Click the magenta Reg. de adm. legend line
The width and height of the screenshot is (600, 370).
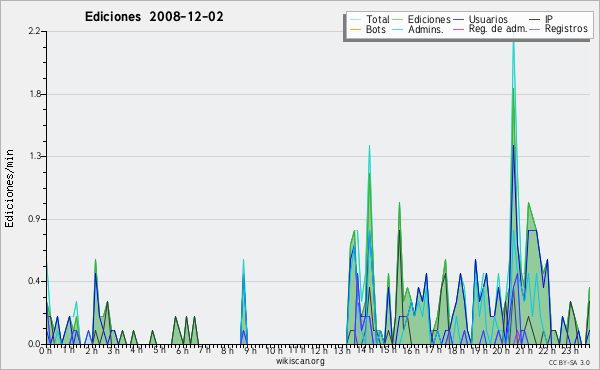458,29
